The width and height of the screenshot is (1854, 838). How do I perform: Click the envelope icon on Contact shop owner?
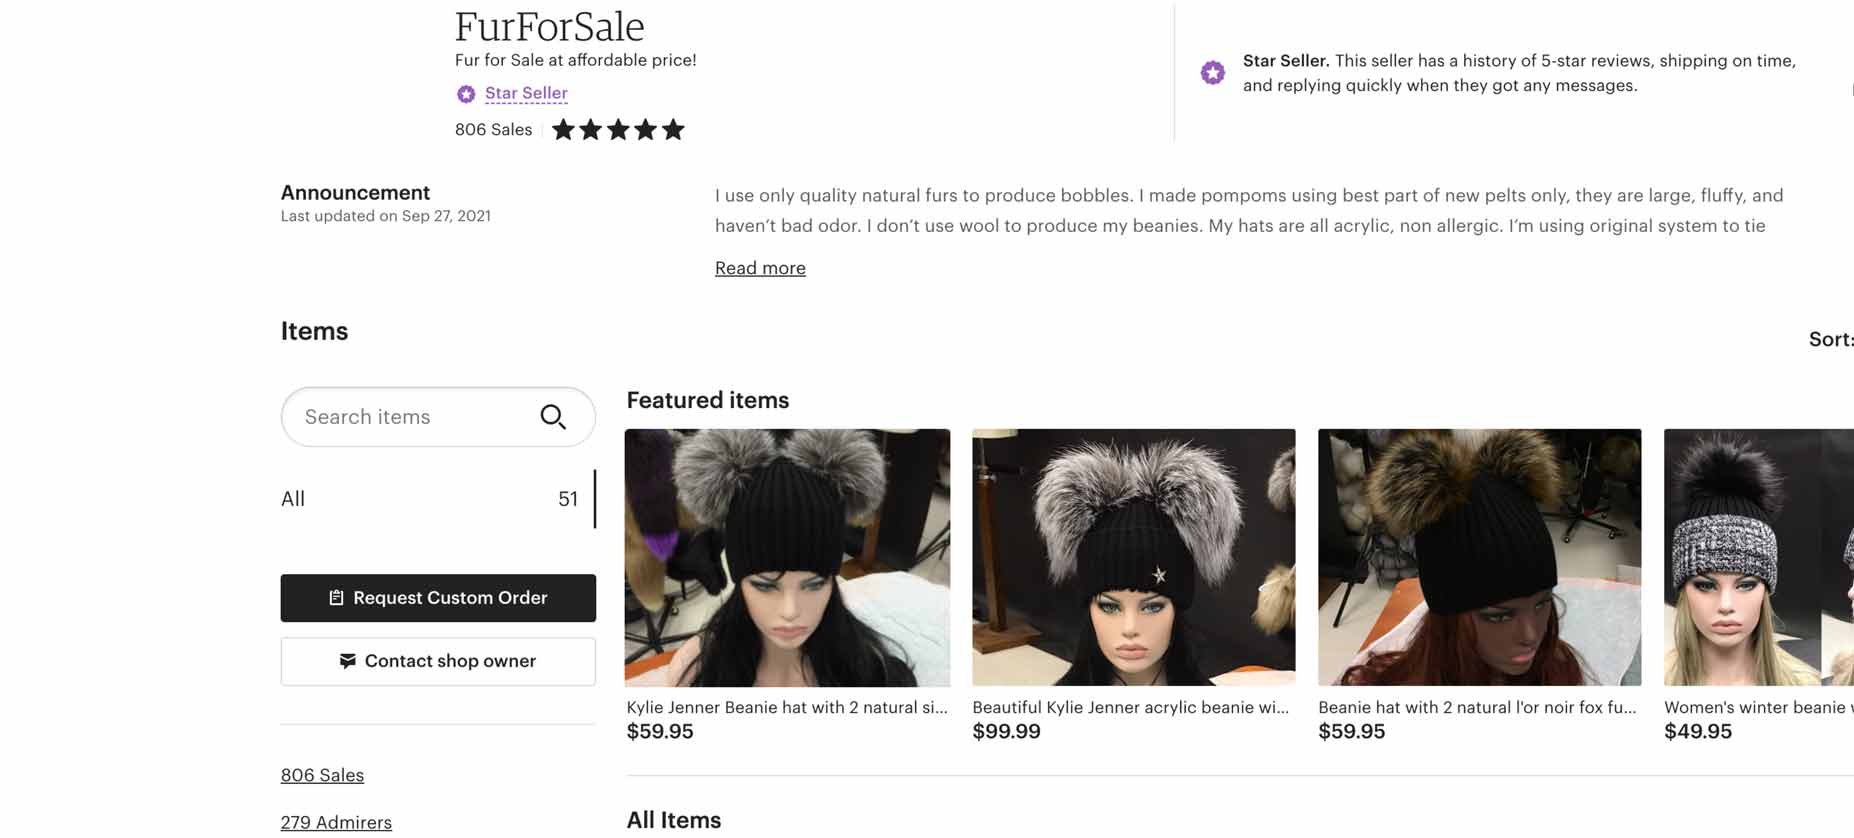click(x=347, y=661)
